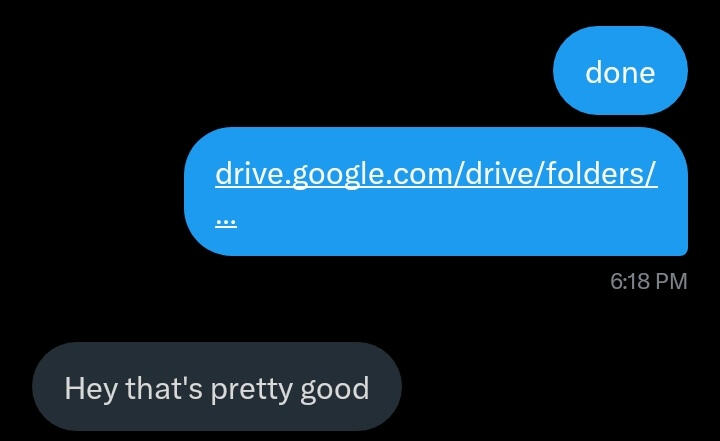Open the drive.google.com folders link
The height and width of the screenshot is (441, 720).
[436, 174]
